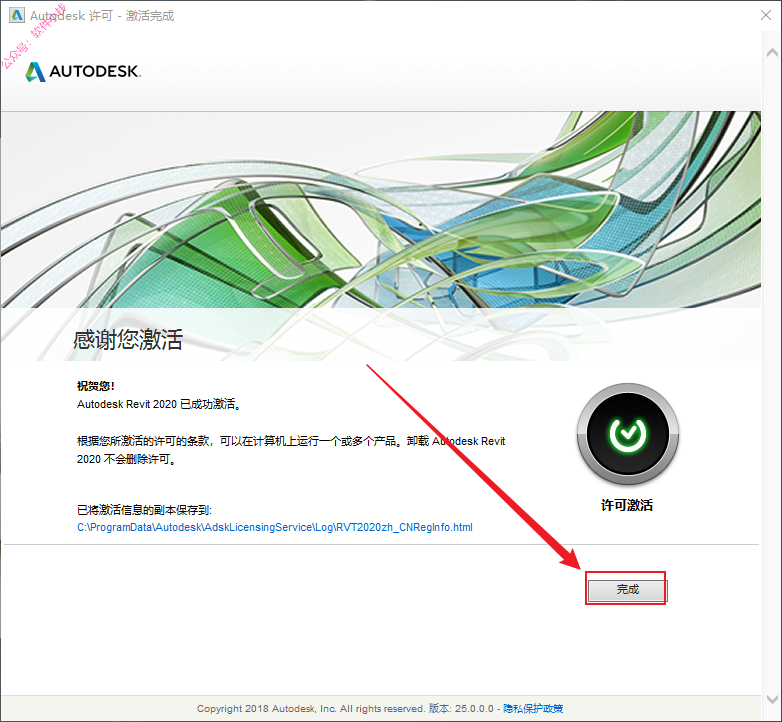
Task: Click the 完成 finish button
Action: coord(626,590)
